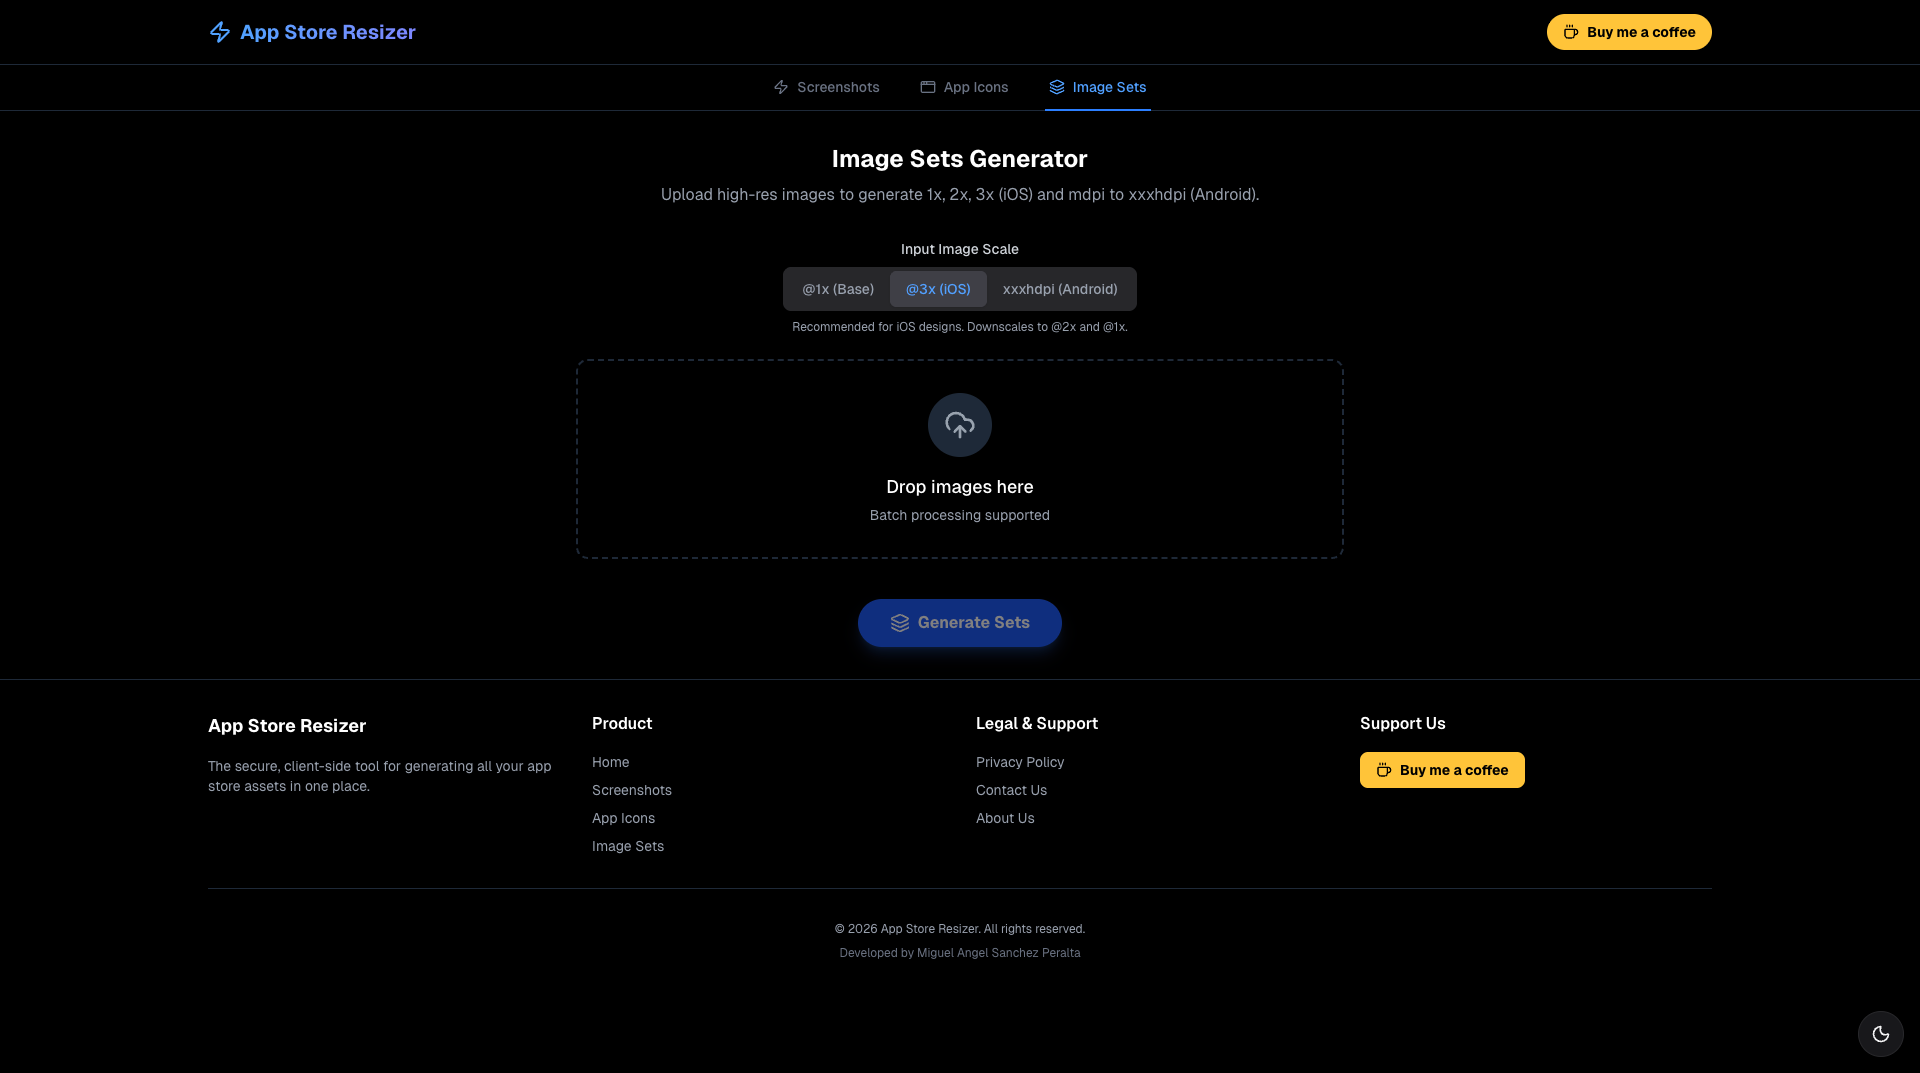This screenshot has width=1920, height=1073.
Task: Open the Screenshots footer link
Action: pos(632,790)
